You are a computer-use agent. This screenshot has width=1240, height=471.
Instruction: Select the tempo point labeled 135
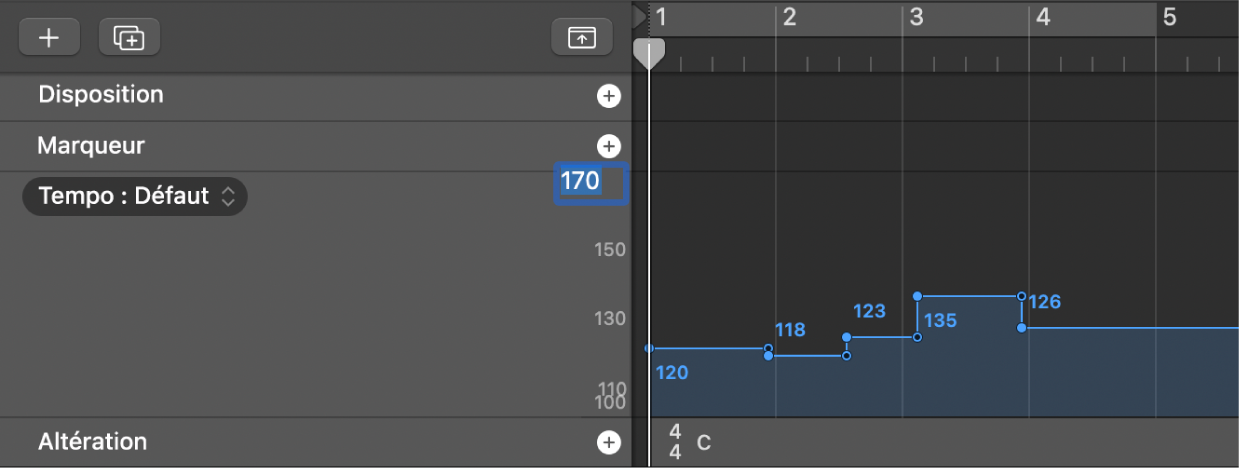[918, 297]
